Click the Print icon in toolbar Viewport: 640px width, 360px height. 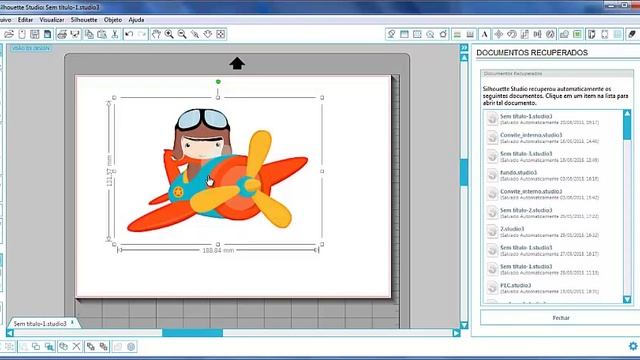point(62,34)
